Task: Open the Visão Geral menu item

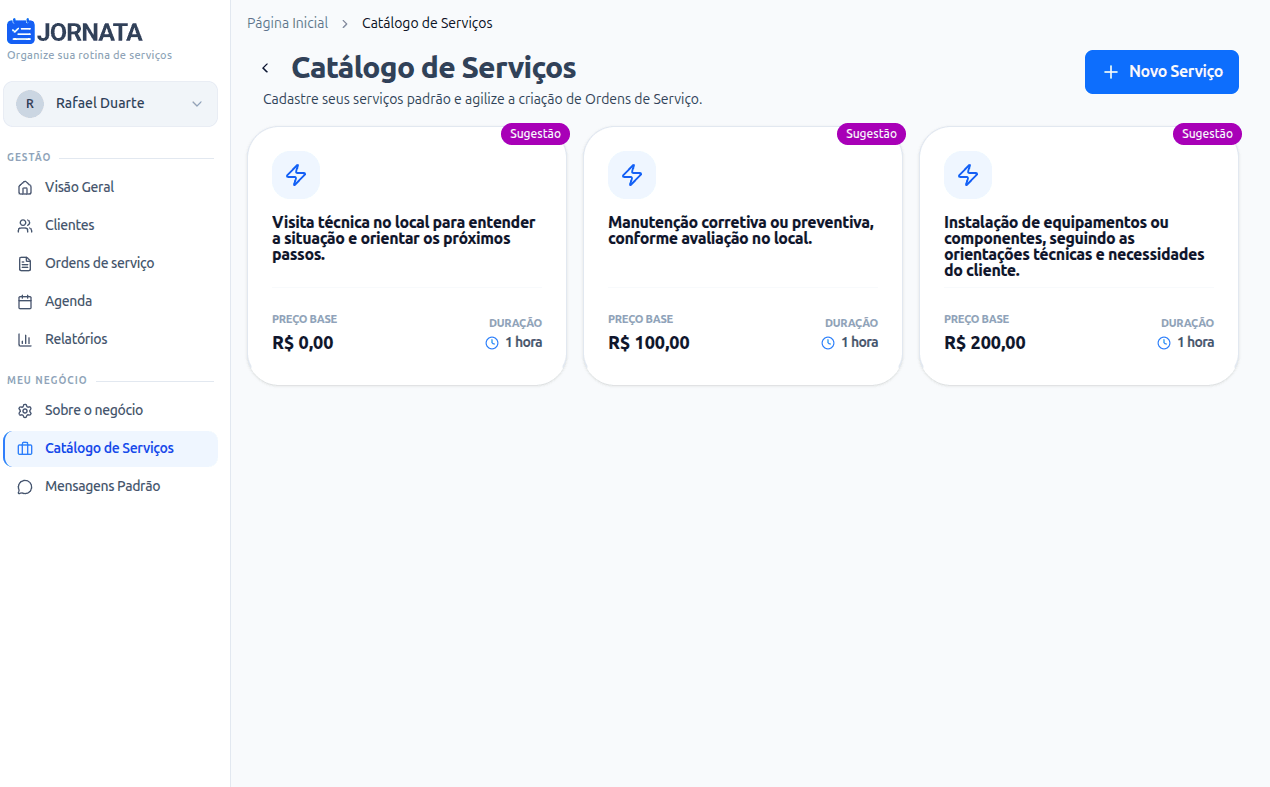Action: [x=80, y=187]
